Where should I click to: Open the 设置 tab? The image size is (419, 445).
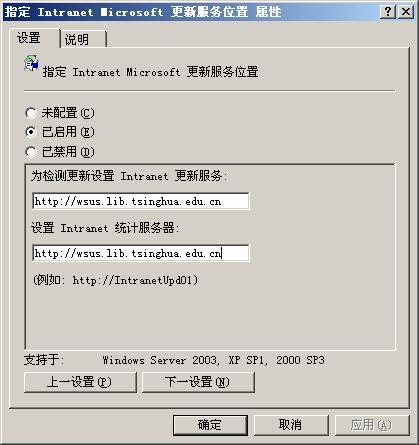(x=35, y=38)
